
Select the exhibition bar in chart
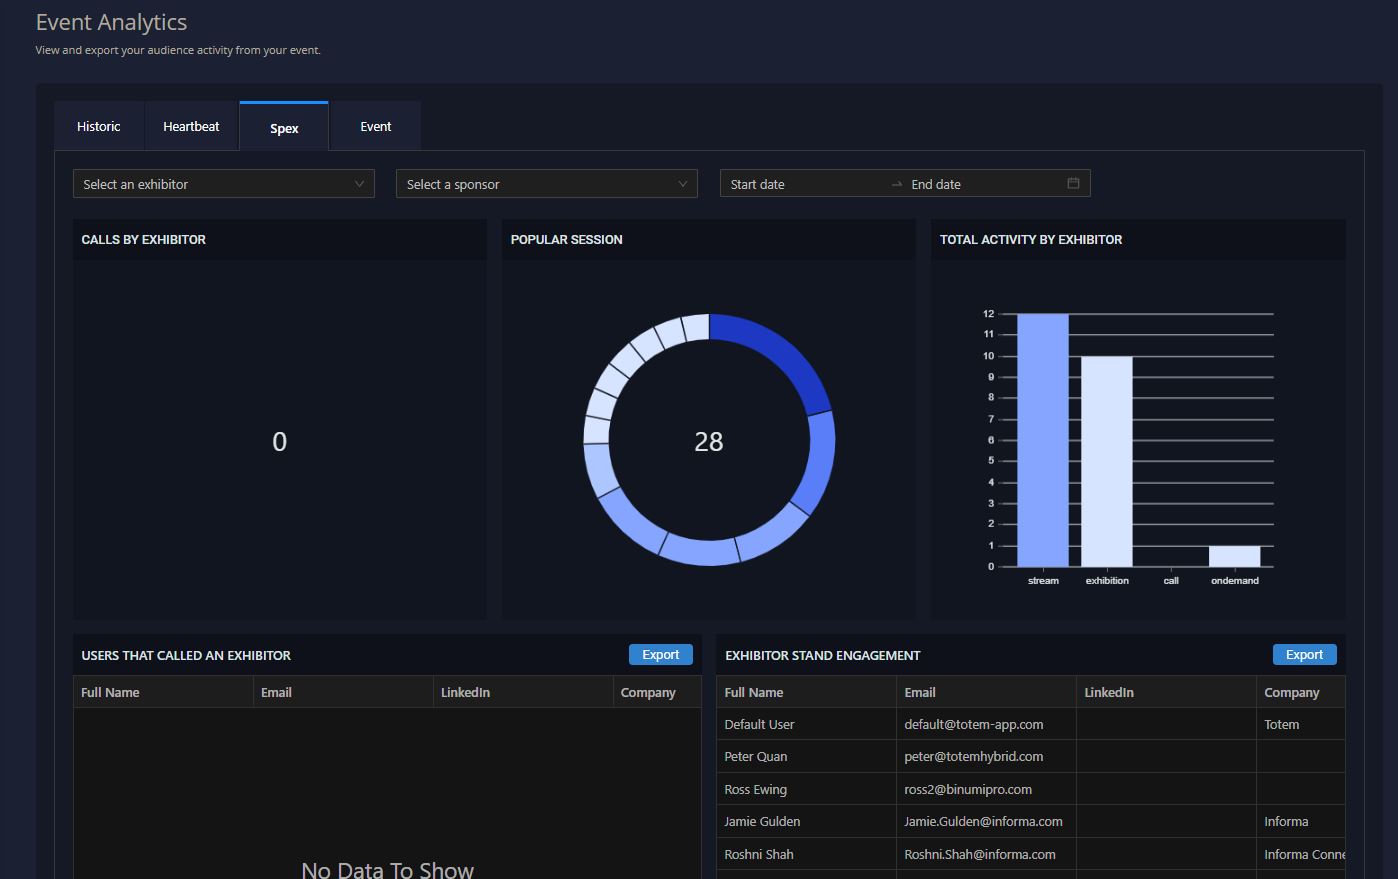click(1107, 460)
